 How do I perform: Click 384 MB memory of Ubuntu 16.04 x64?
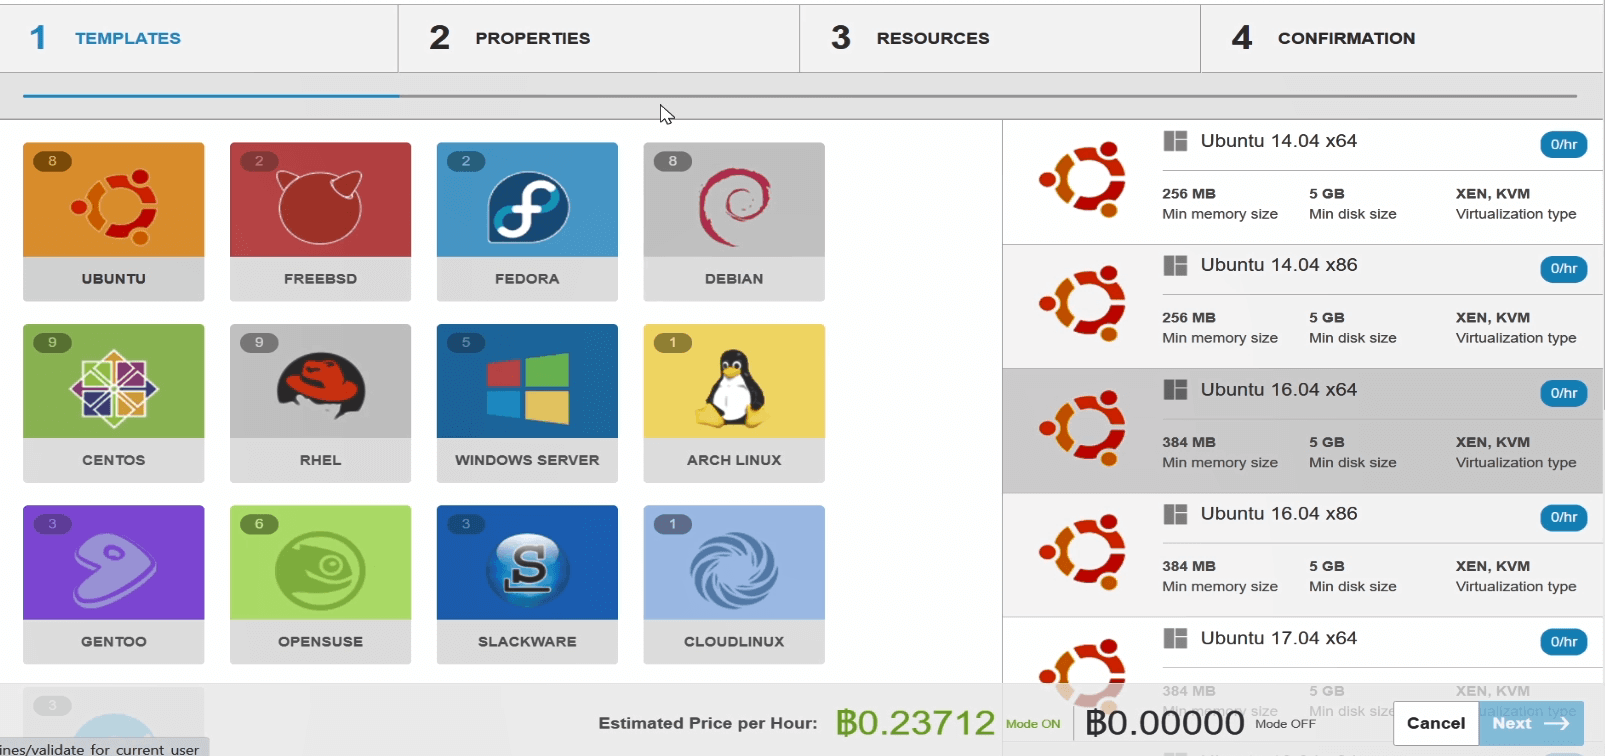tap(1189, 442)
